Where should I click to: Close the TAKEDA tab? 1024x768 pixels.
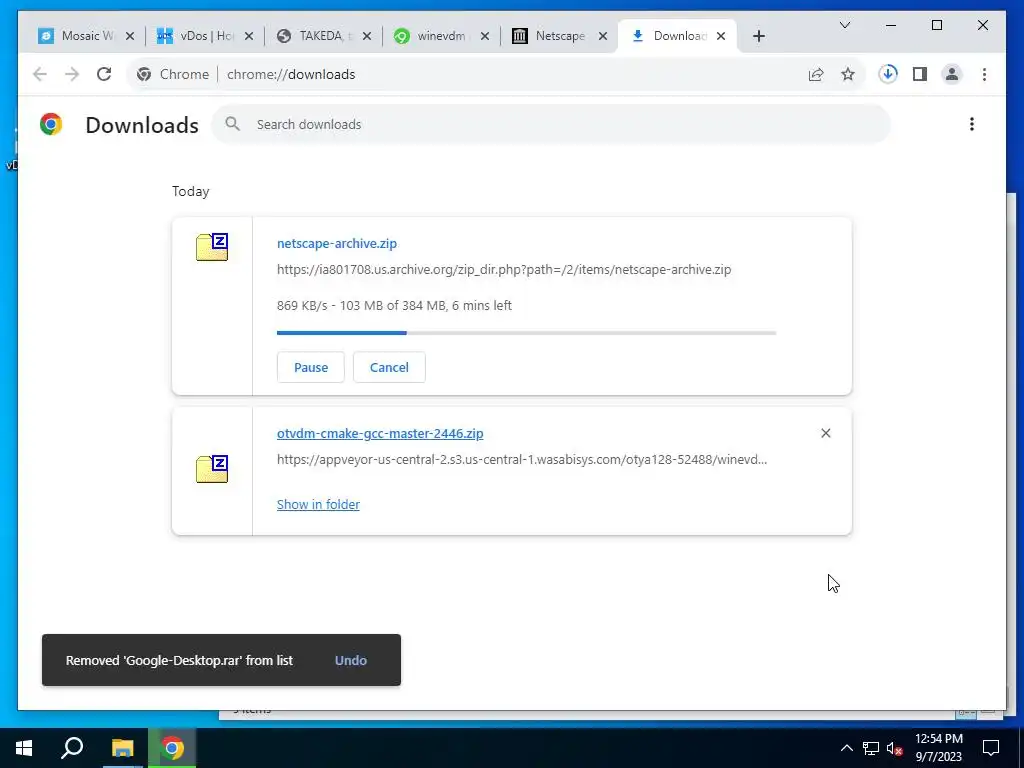[367, 36]
